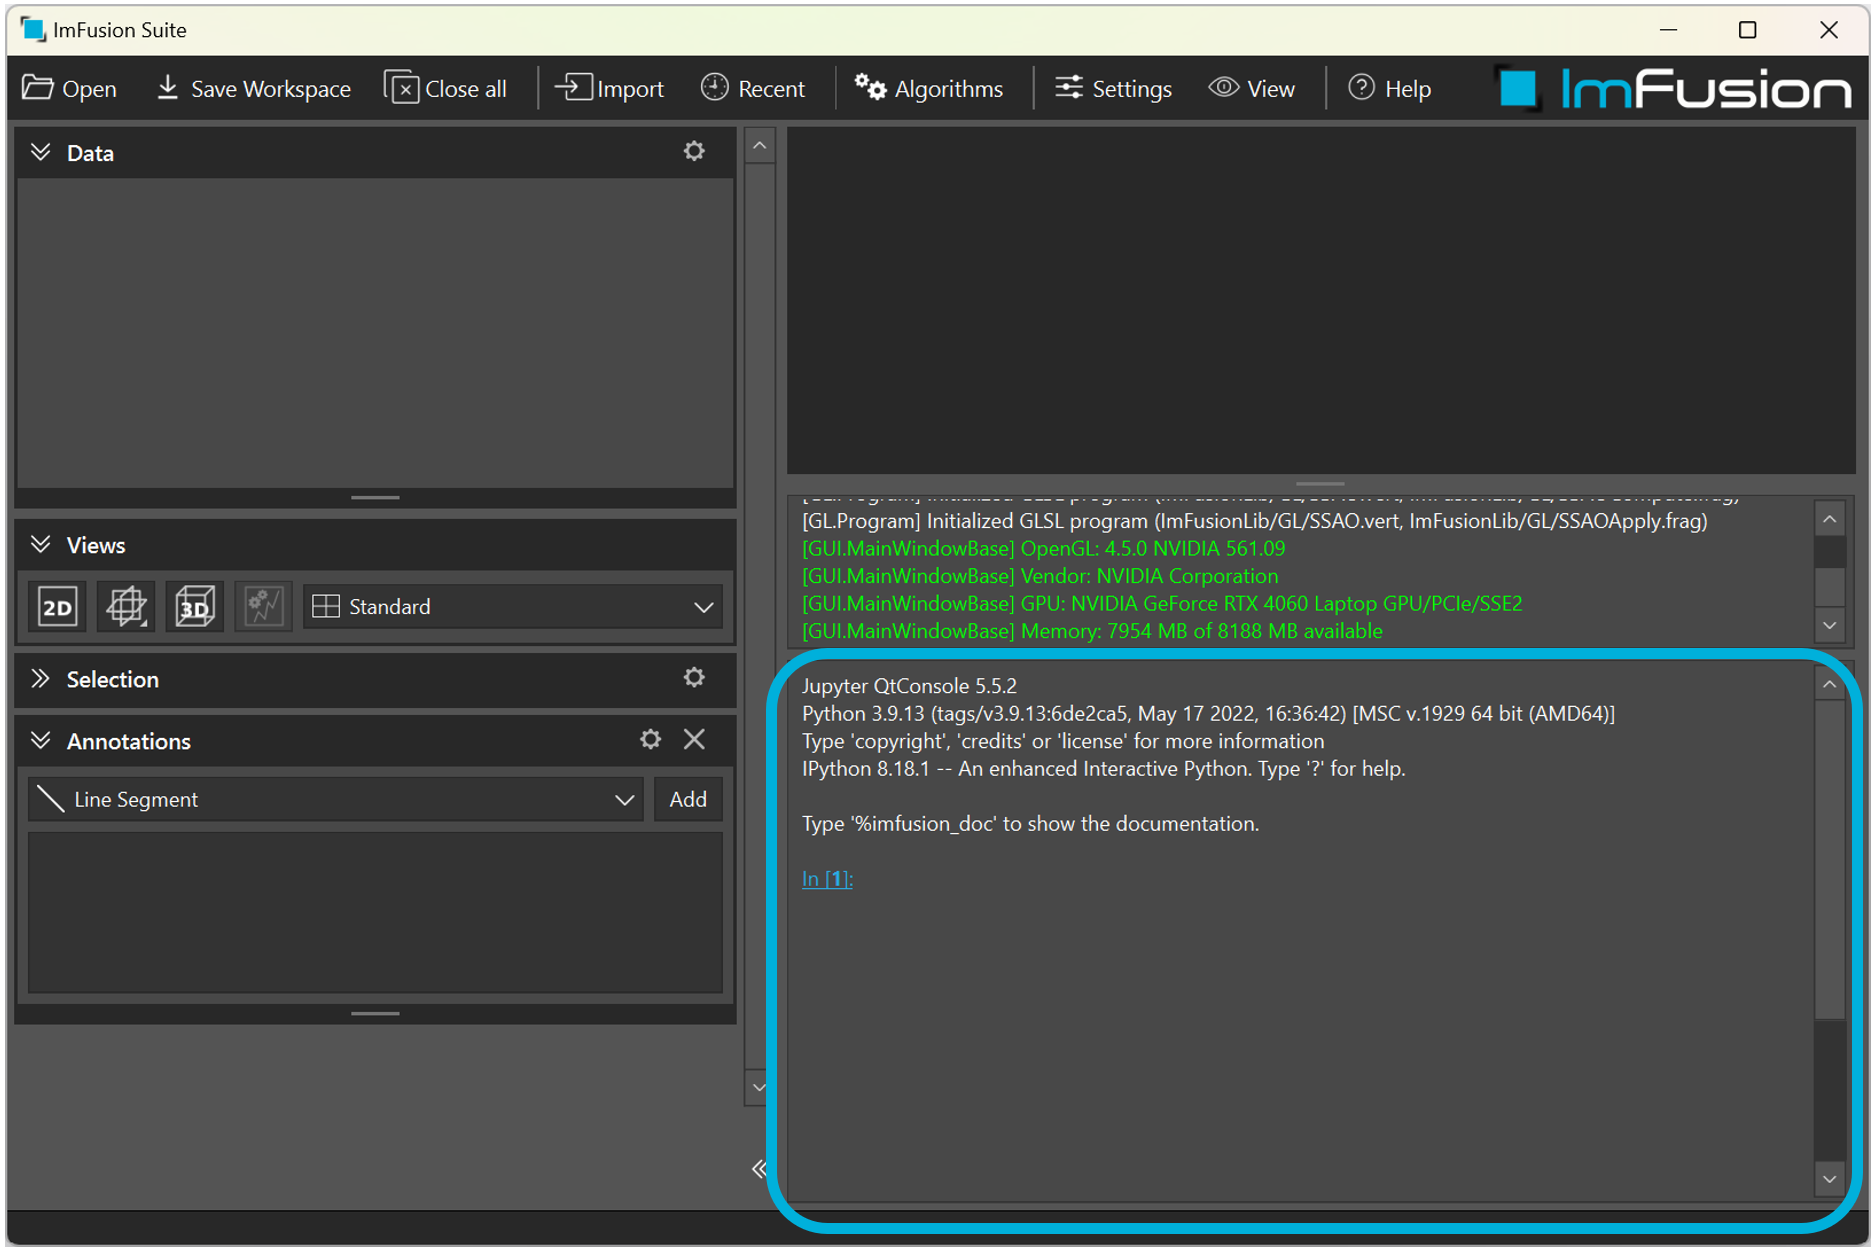The height and width of the screenshot is (1250, 1874).
Task: Close all data with Close all
Action: pyautogui.click(x=446, y=89)
